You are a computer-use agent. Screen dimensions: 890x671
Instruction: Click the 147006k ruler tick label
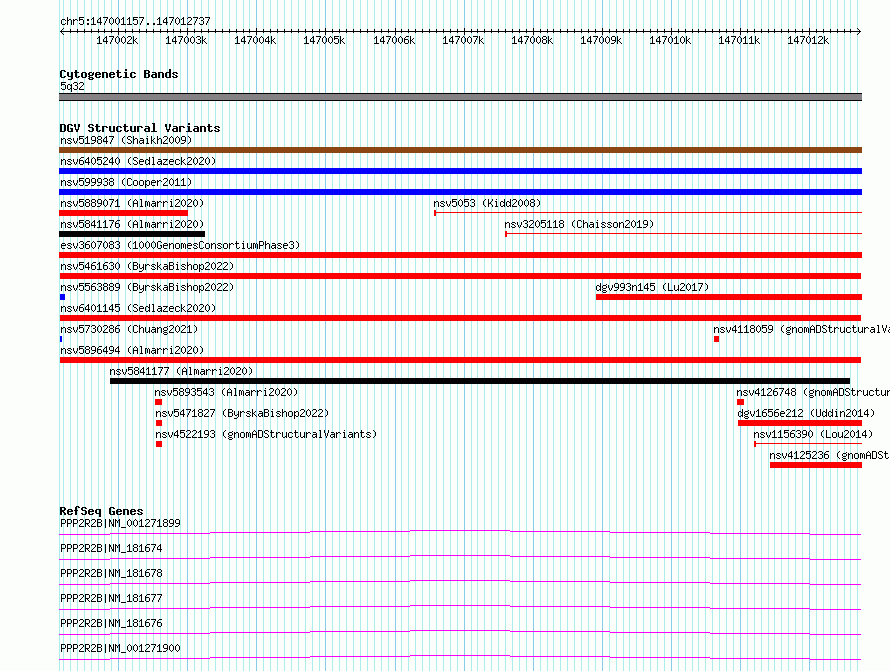(x=394, y=40)
